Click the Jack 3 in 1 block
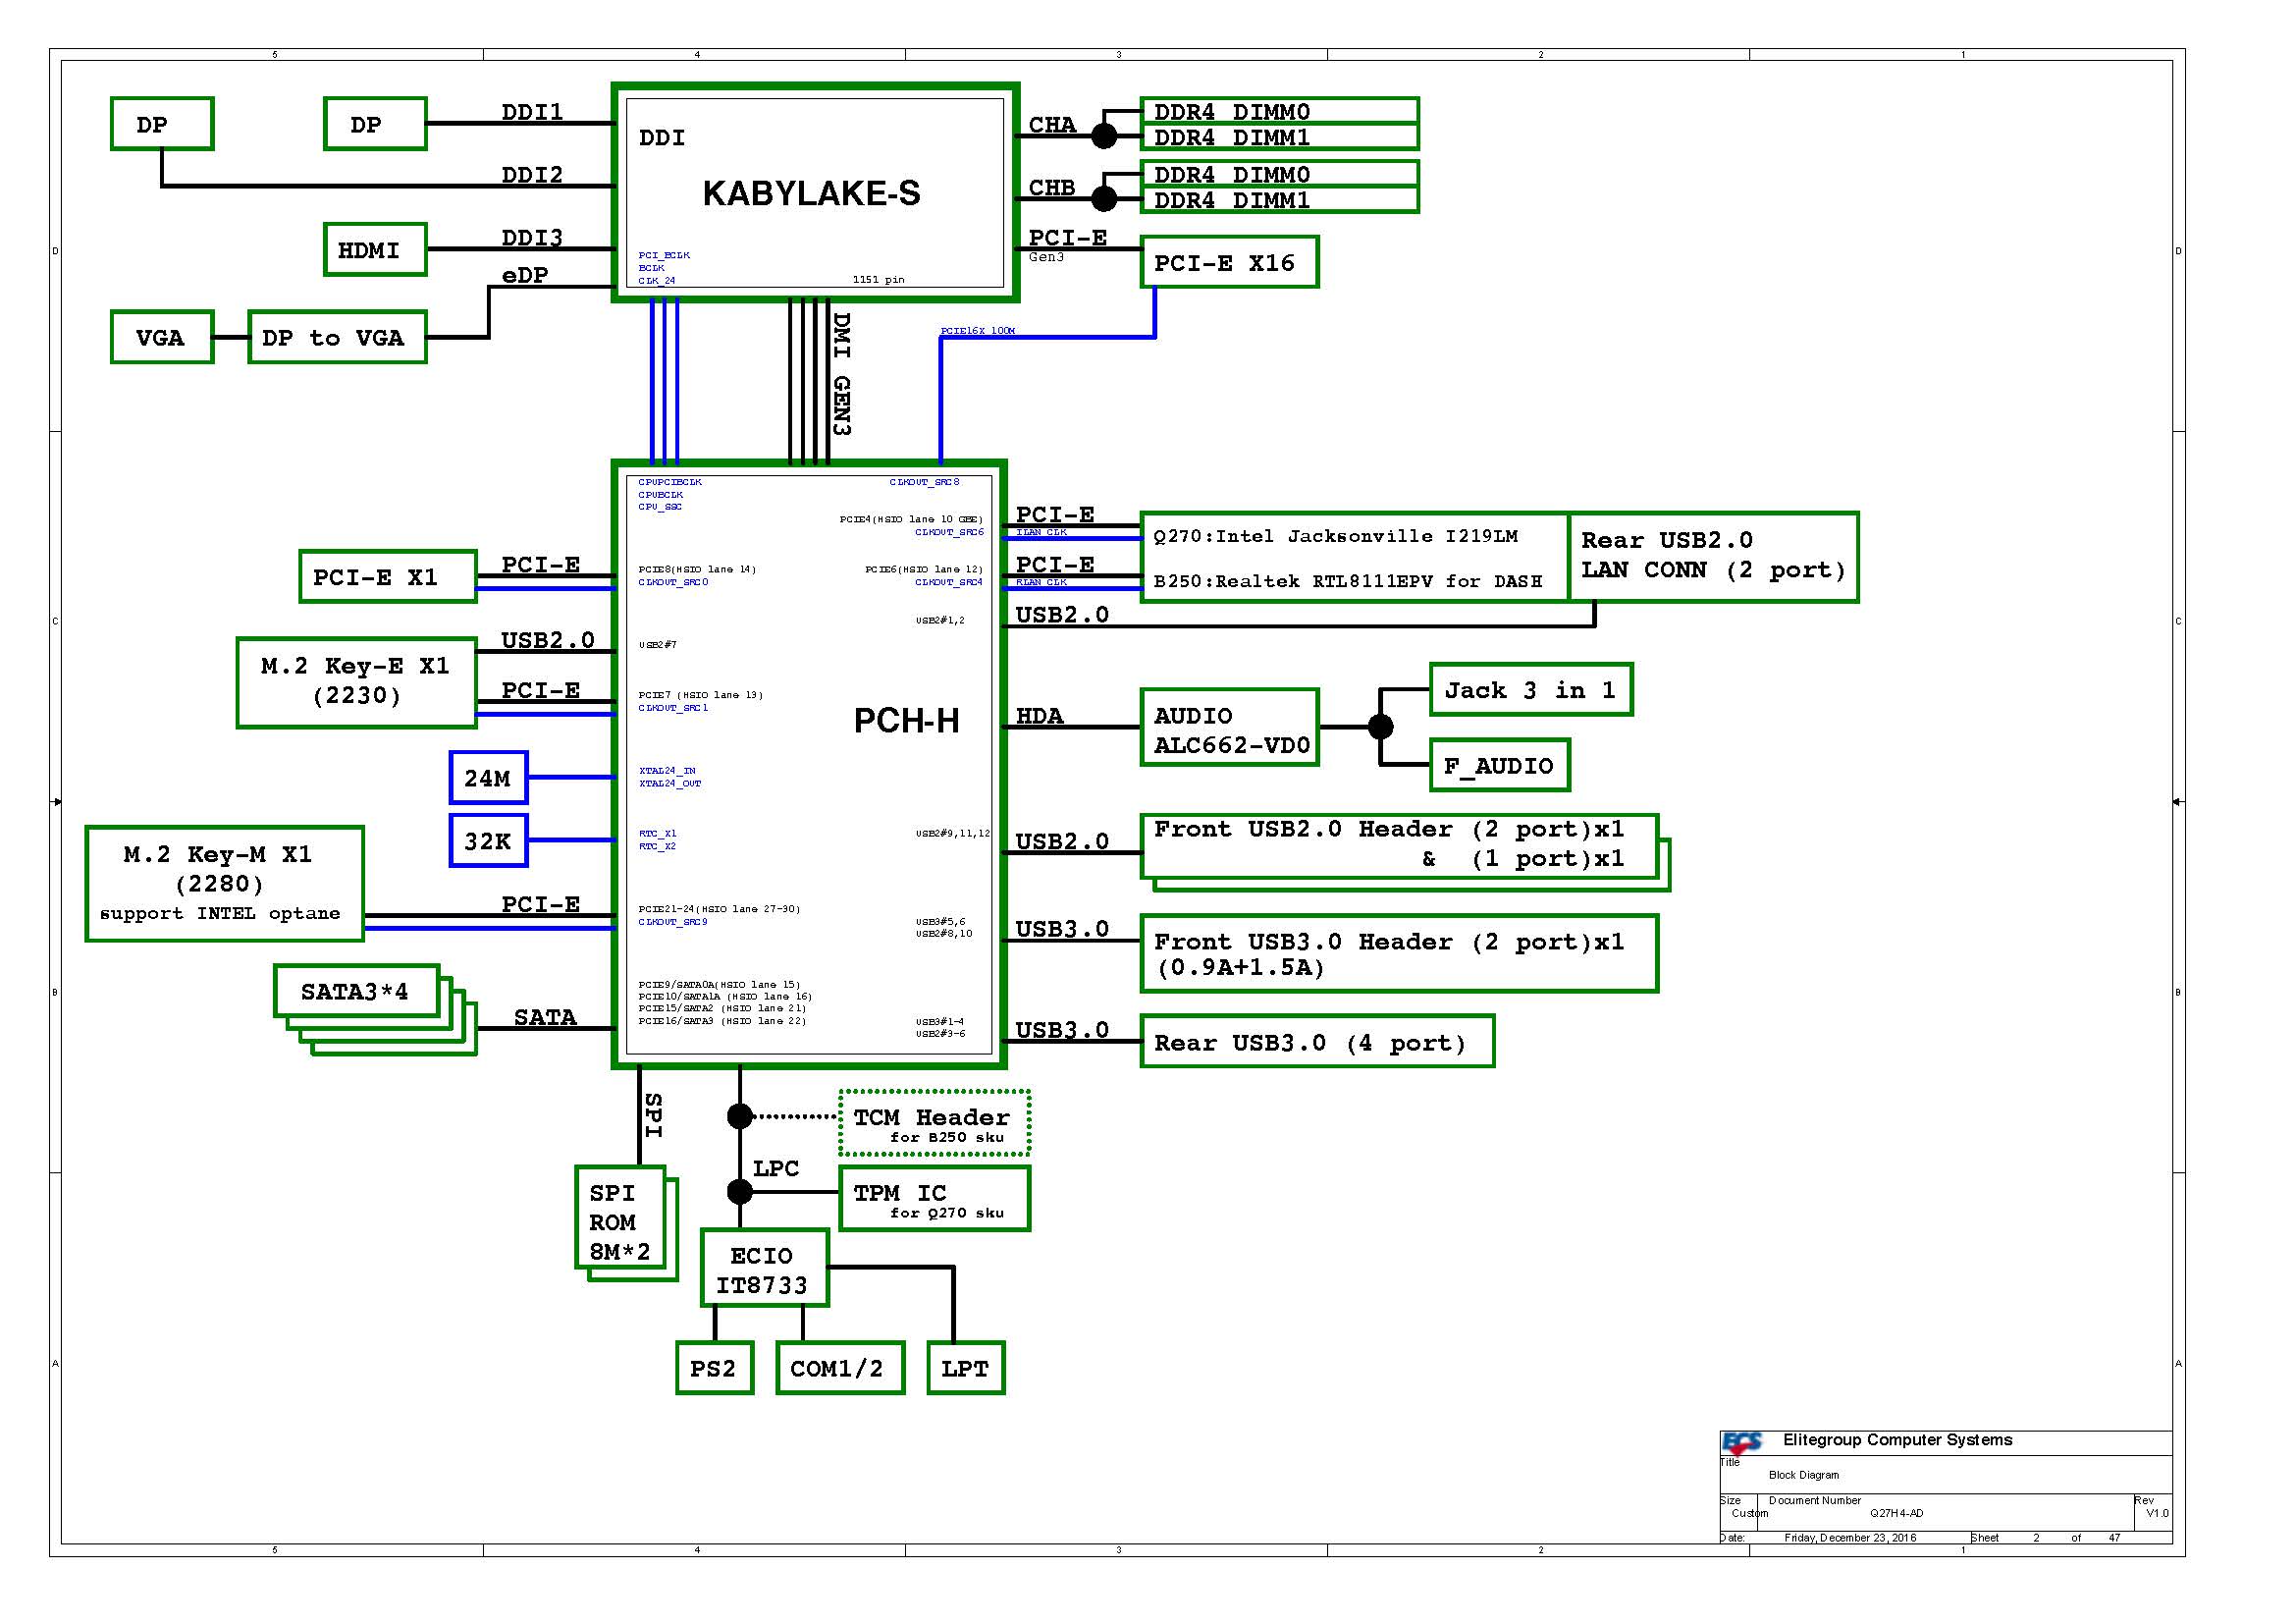Screen dimensions: 2296x1623 click(x=1530, y=689)
